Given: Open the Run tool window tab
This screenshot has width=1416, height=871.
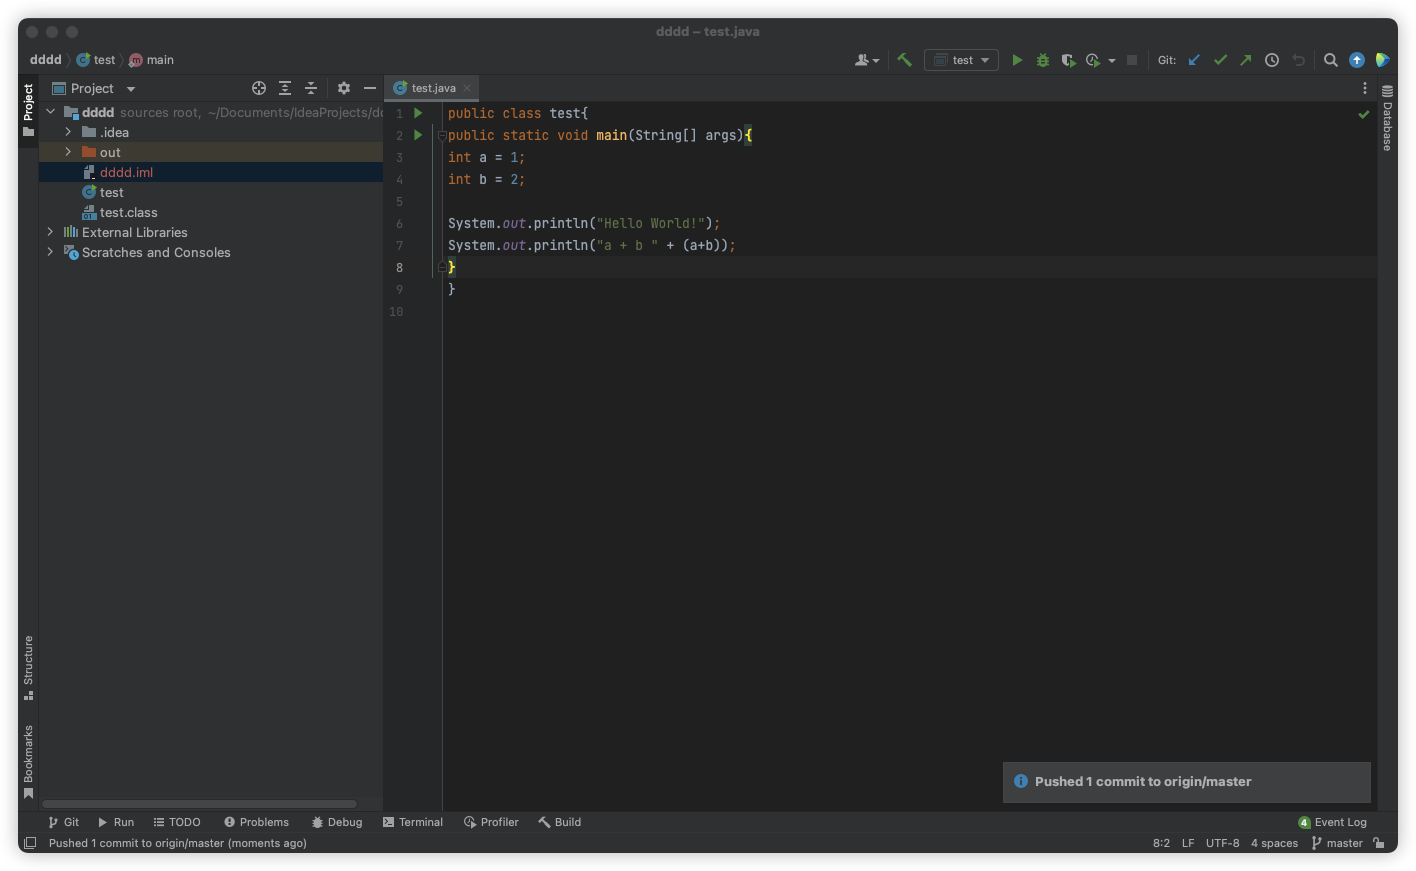Looking at the screenshot, I should [x=116, y=822].
